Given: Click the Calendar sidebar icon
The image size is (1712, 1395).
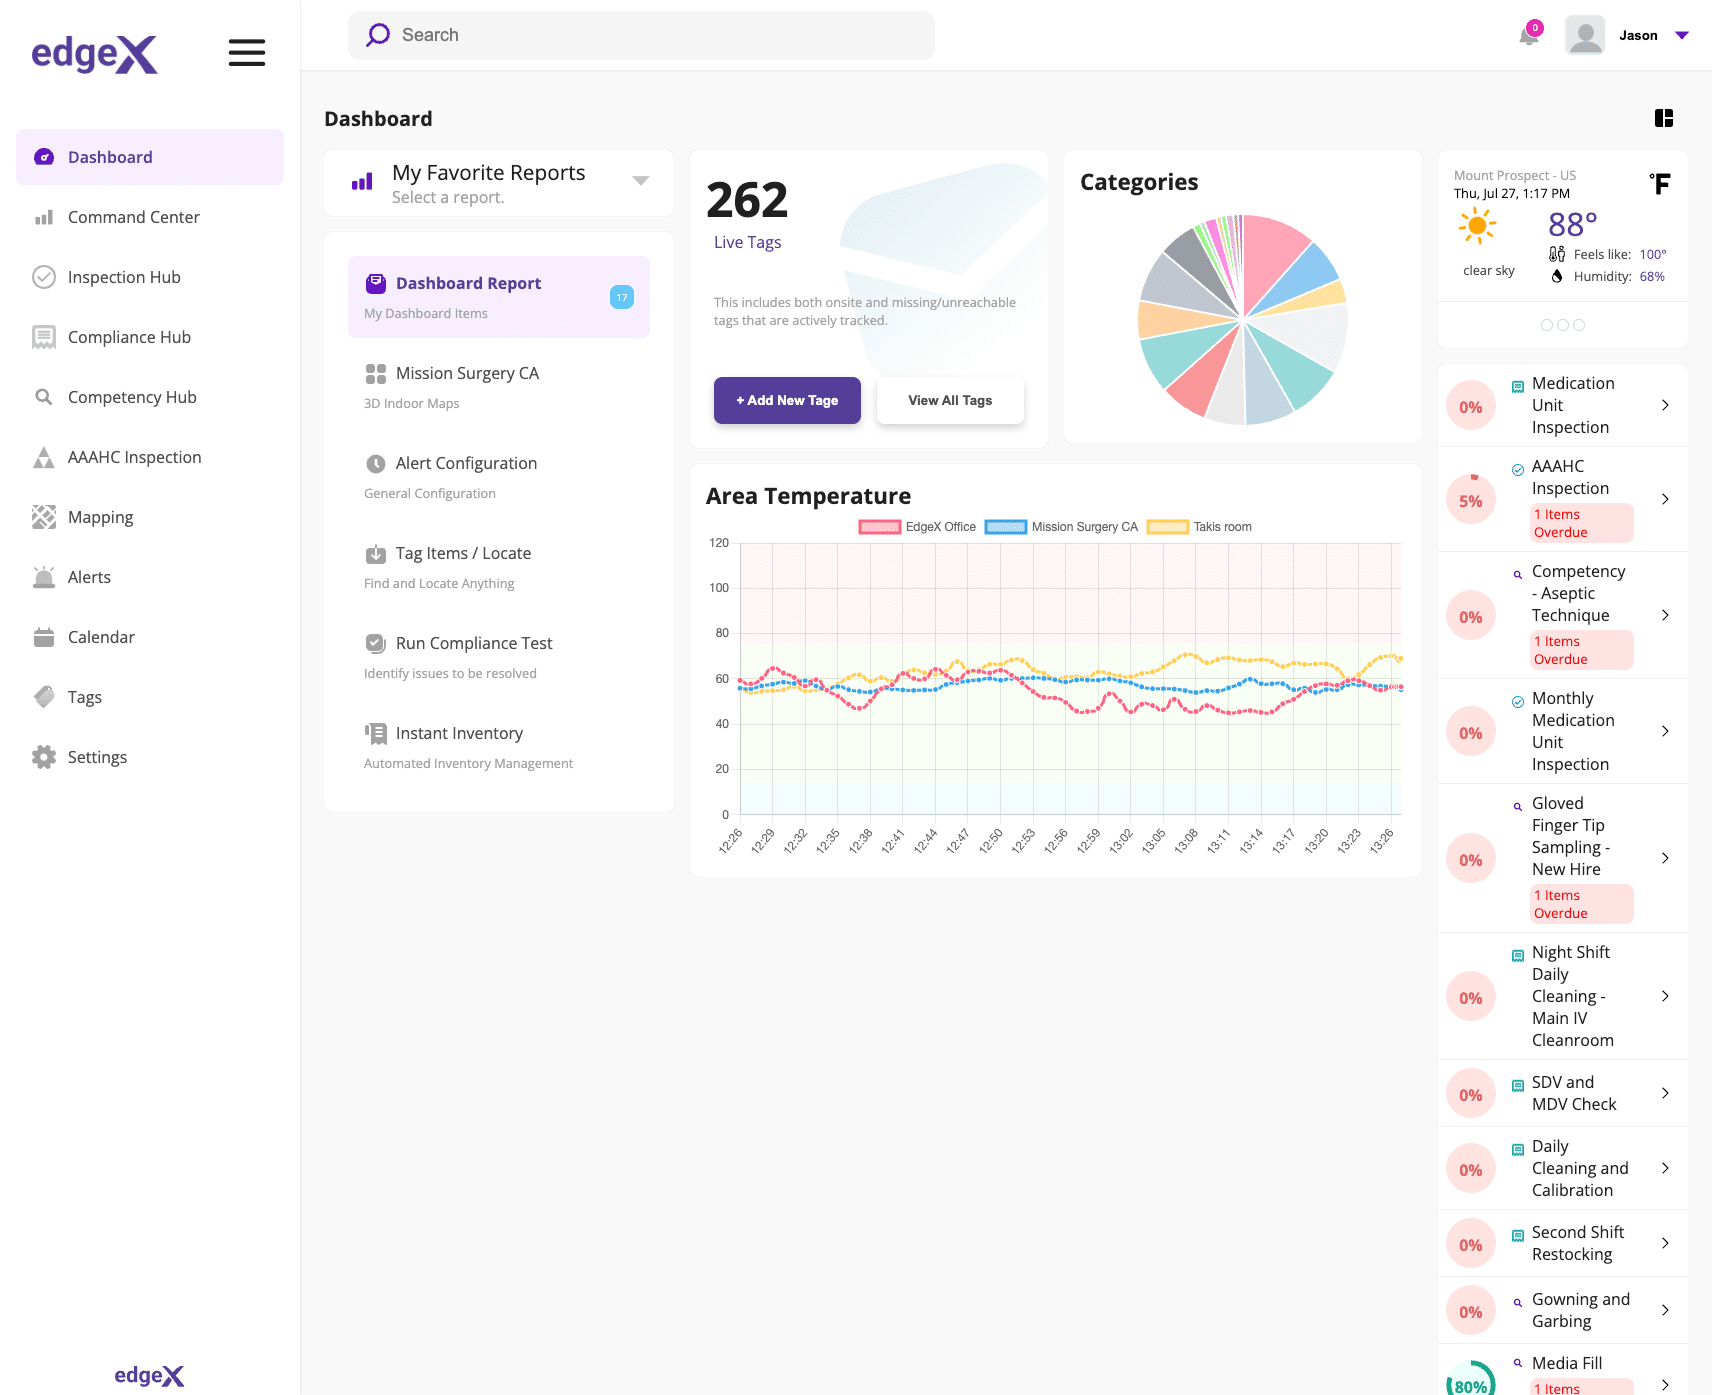Looking at the screenshot, I should pyautogui.click(x=44, y=637).
